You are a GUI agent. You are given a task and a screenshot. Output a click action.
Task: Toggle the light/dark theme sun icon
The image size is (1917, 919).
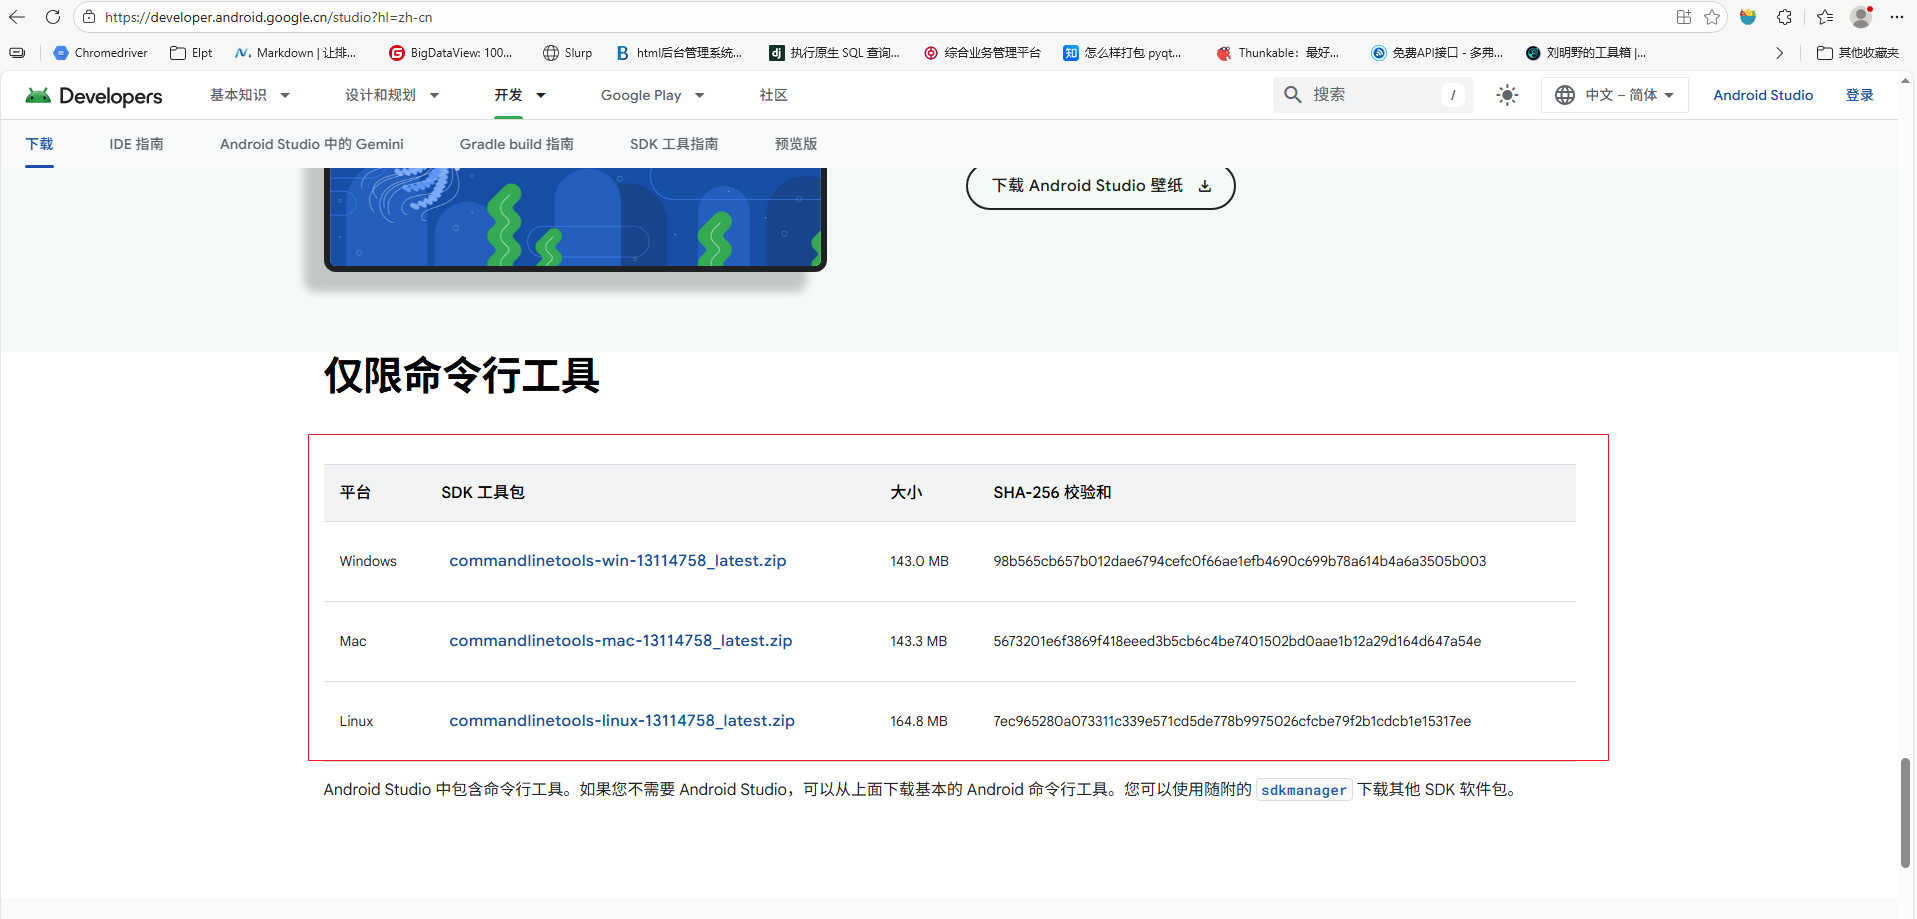pyautogui.click(x=1507, y=95)
